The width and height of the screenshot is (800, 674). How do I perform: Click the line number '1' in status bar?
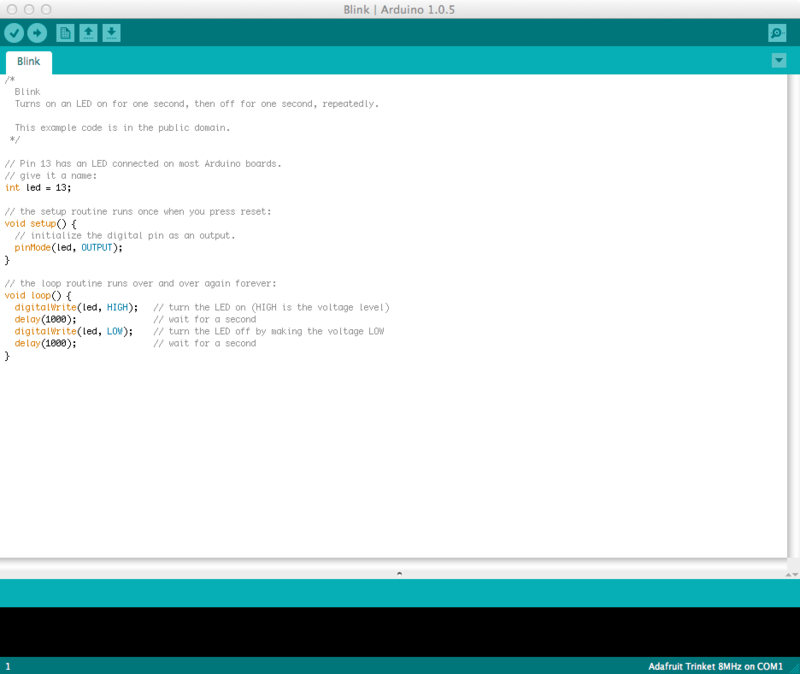pos(8,666)
